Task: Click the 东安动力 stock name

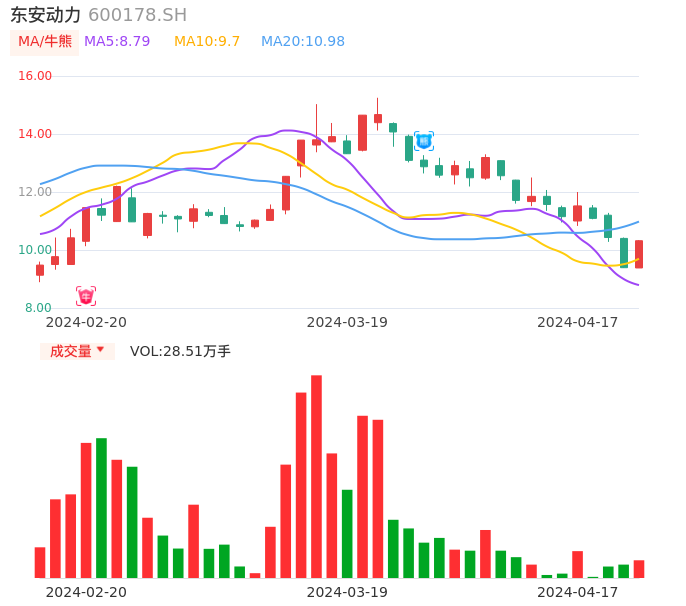Action: point(46,15)
